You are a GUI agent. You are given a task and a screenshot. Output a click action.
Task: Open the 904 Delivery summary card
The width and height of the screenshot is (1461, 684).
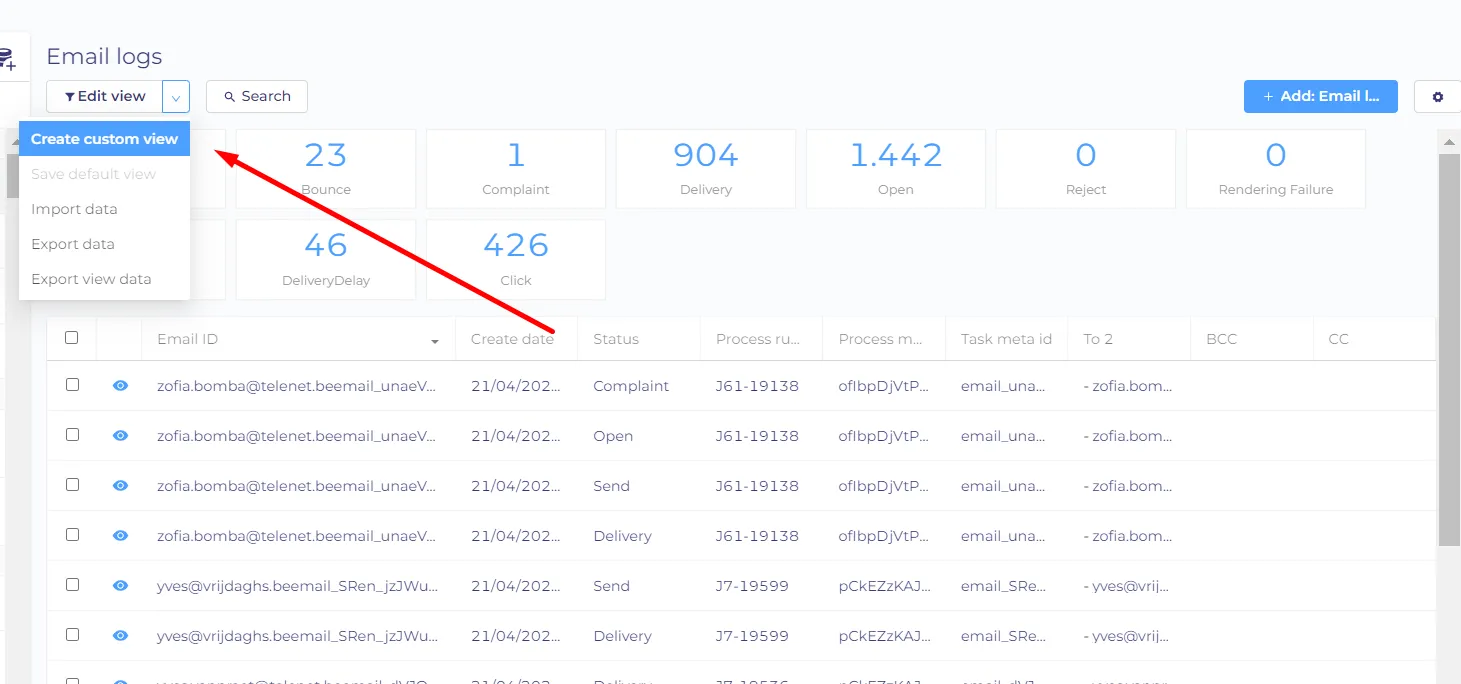(706, 169)
